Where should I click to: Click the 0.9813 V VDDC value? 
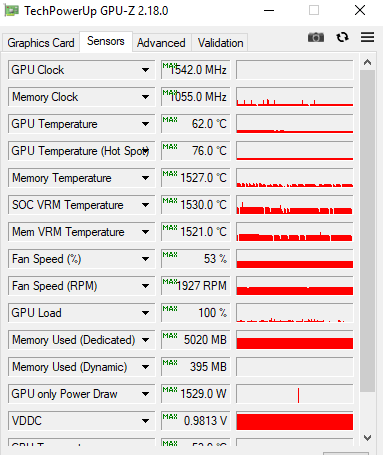click(x=196, y=421)
